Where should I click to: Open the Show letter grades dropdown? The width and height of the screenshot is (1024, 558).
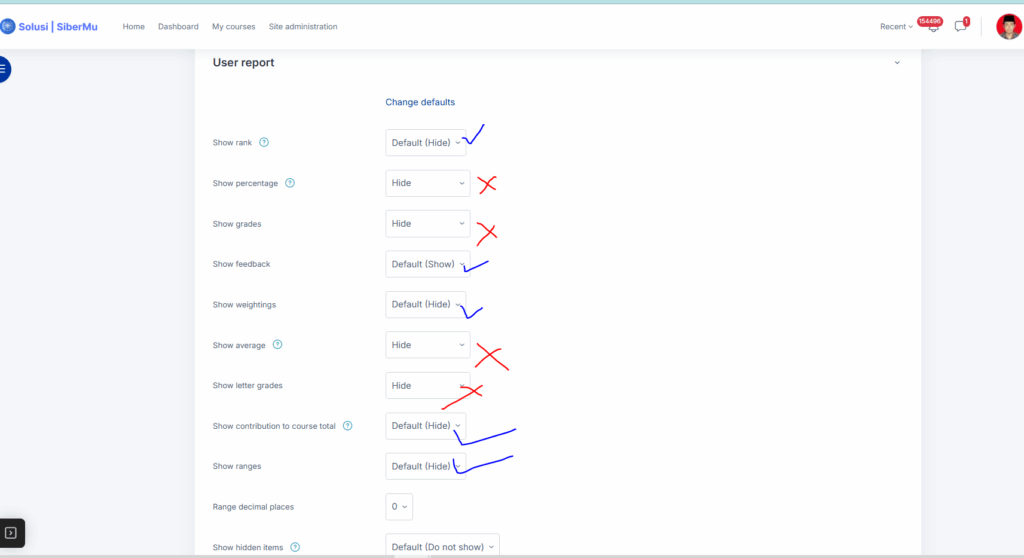pyautogui.click(x=428, y=386)
